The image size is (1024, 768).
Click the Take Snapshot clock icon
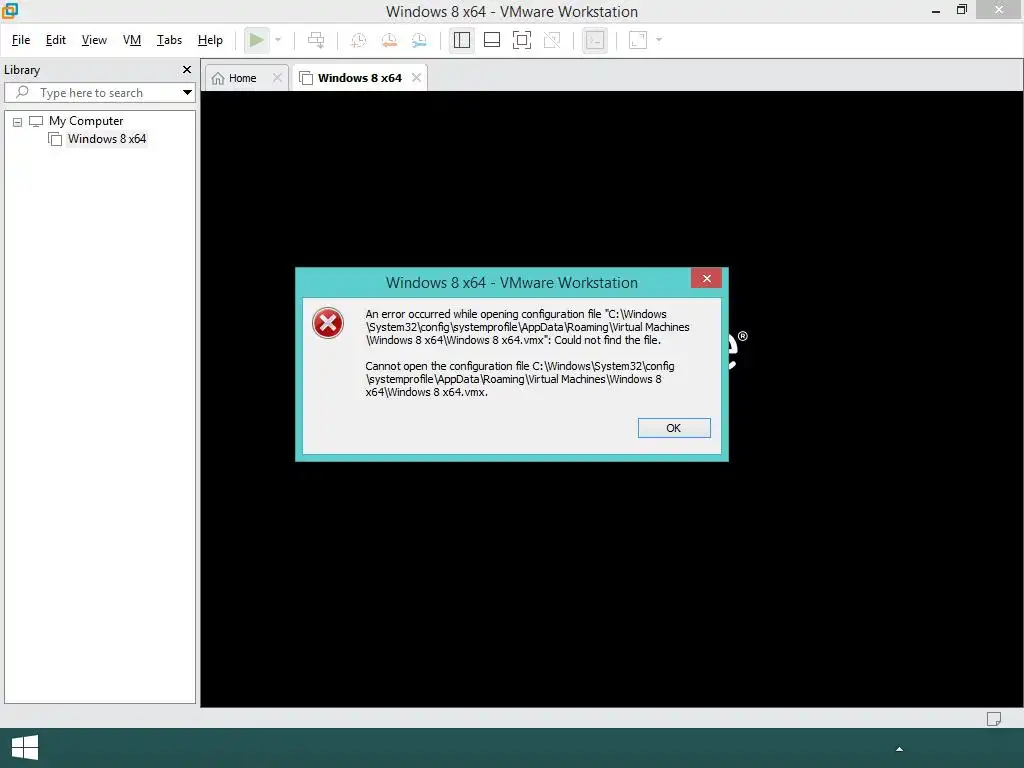359,40
